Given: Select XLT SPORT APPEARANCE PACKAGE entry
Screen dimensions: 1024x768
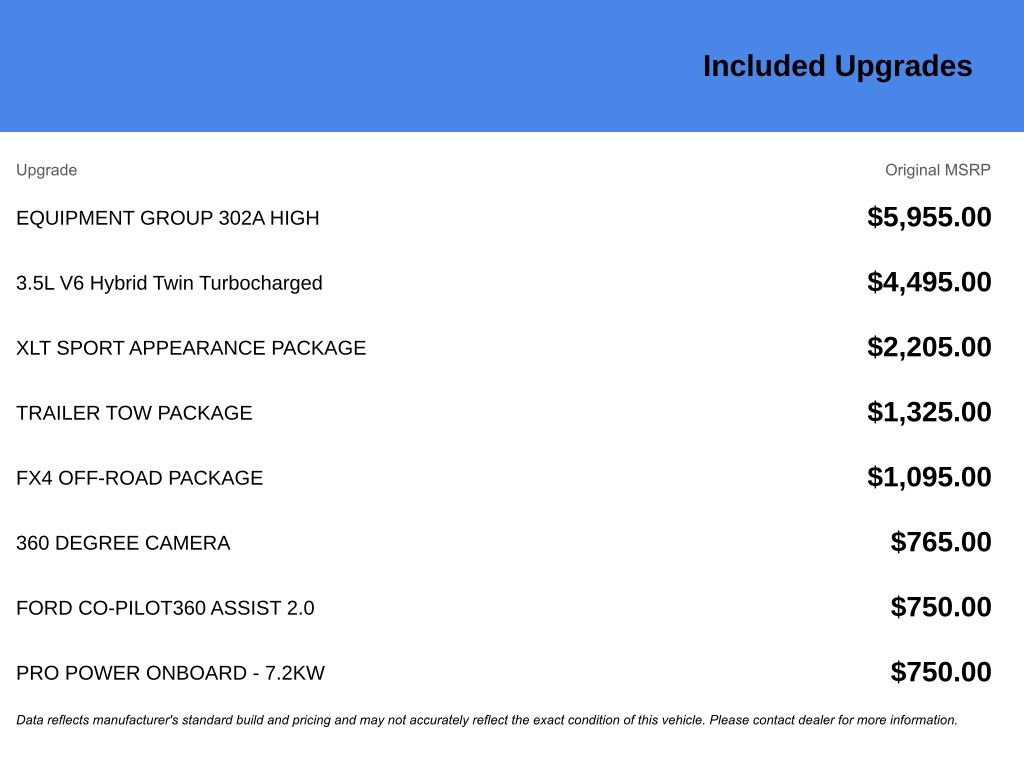Looking at the screenshot, I should point(191,348).
